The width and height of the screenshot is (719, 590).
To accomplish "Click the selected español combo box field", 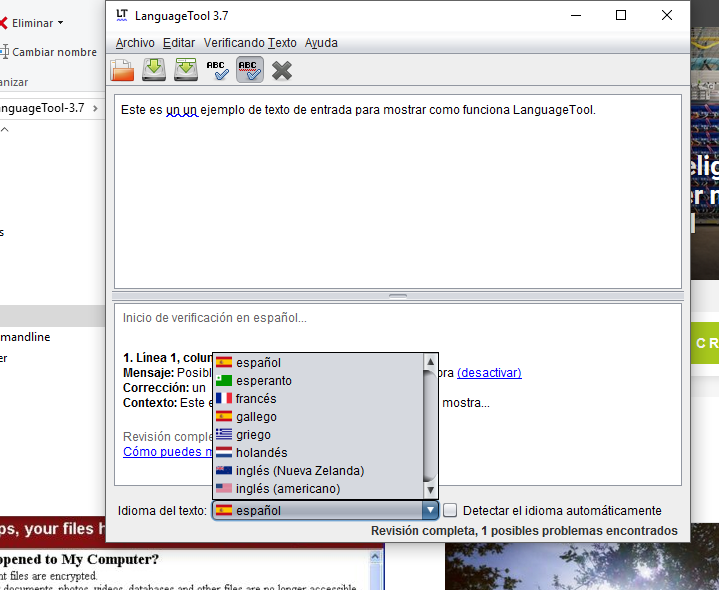I will (x=318, y=510).
